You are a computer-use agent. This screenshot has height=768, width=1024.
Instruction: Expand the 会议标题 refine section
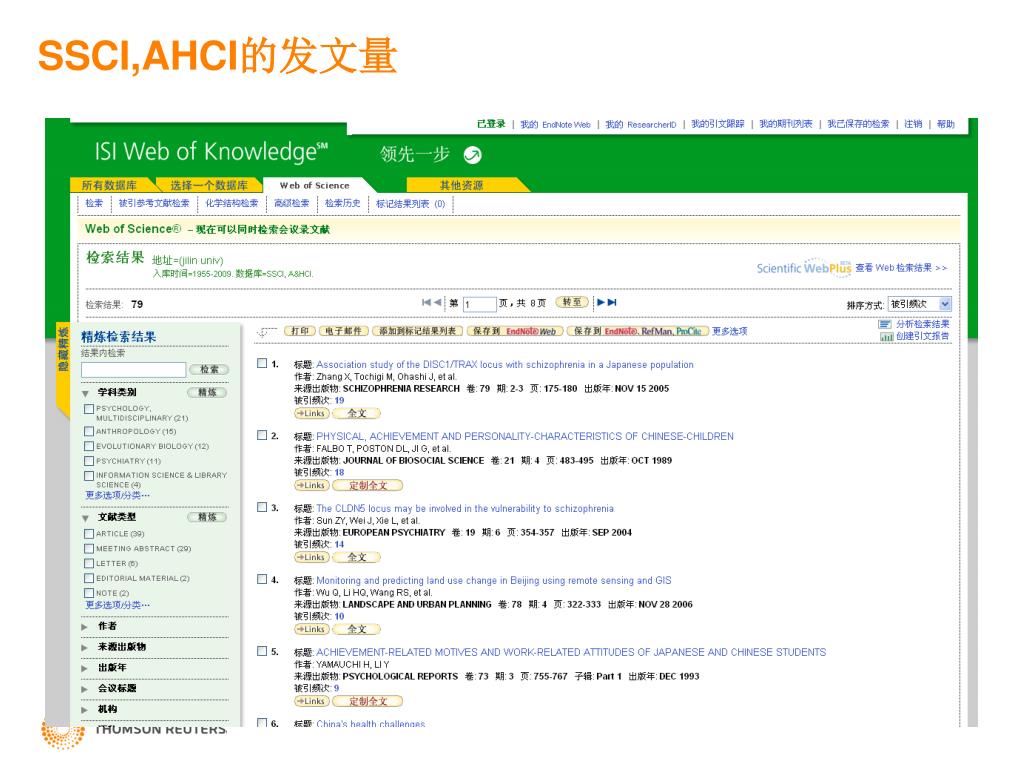pos(84,689)
